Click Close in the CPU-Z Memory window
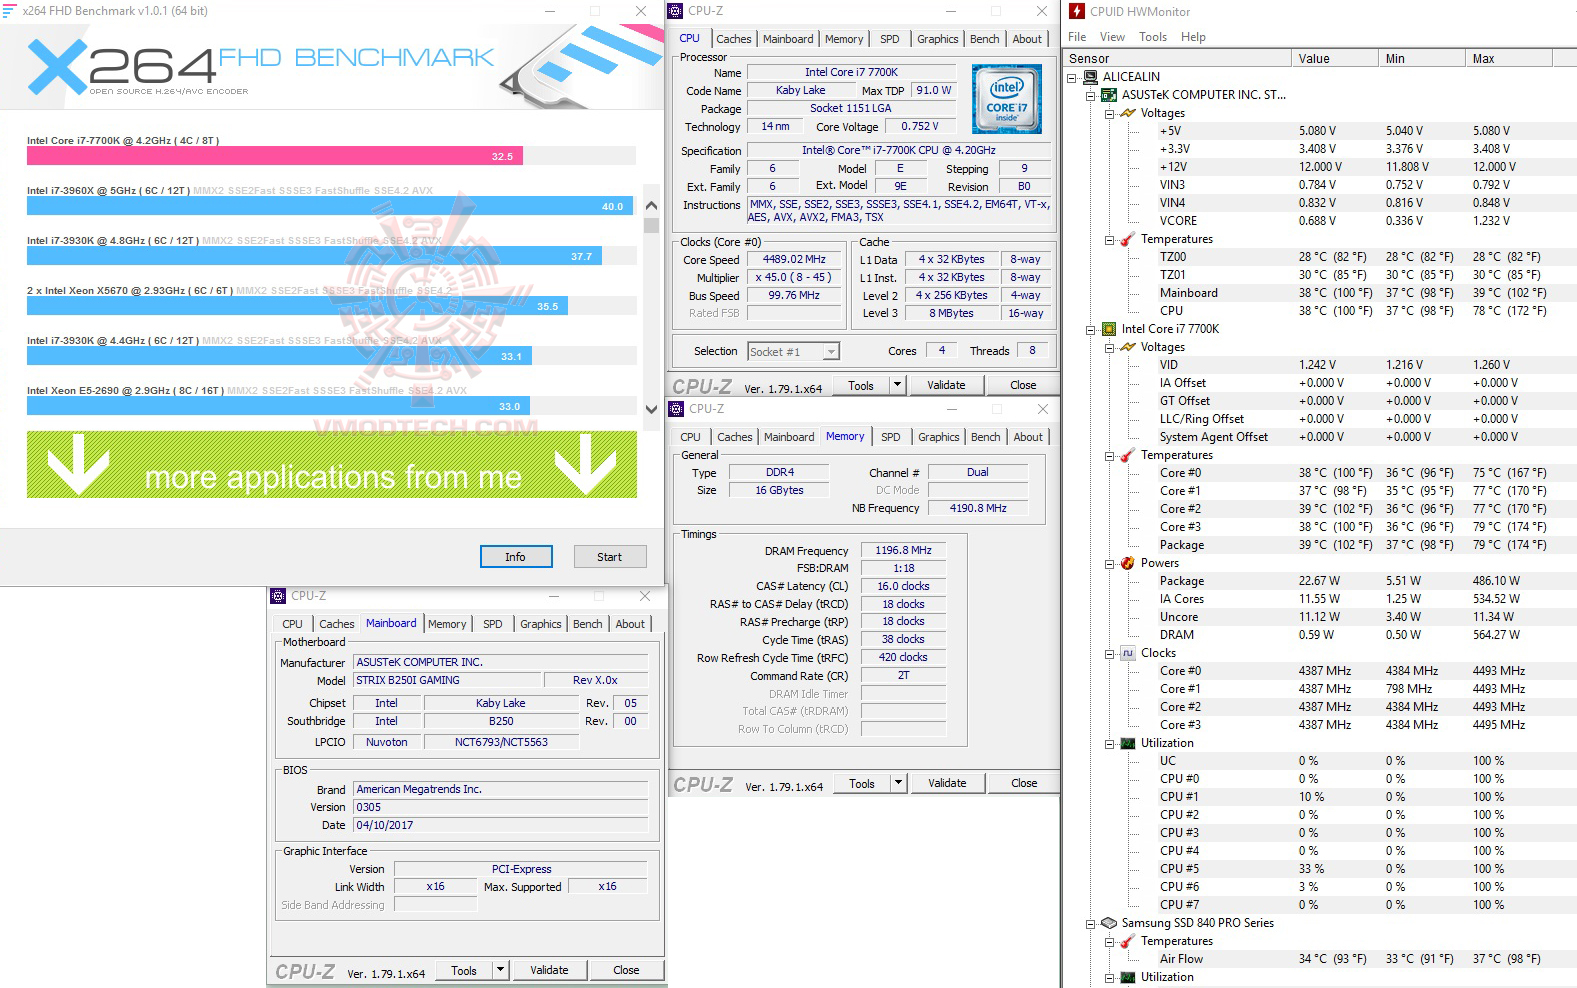Screen dimensions: 1577x988 point(1024,783)
